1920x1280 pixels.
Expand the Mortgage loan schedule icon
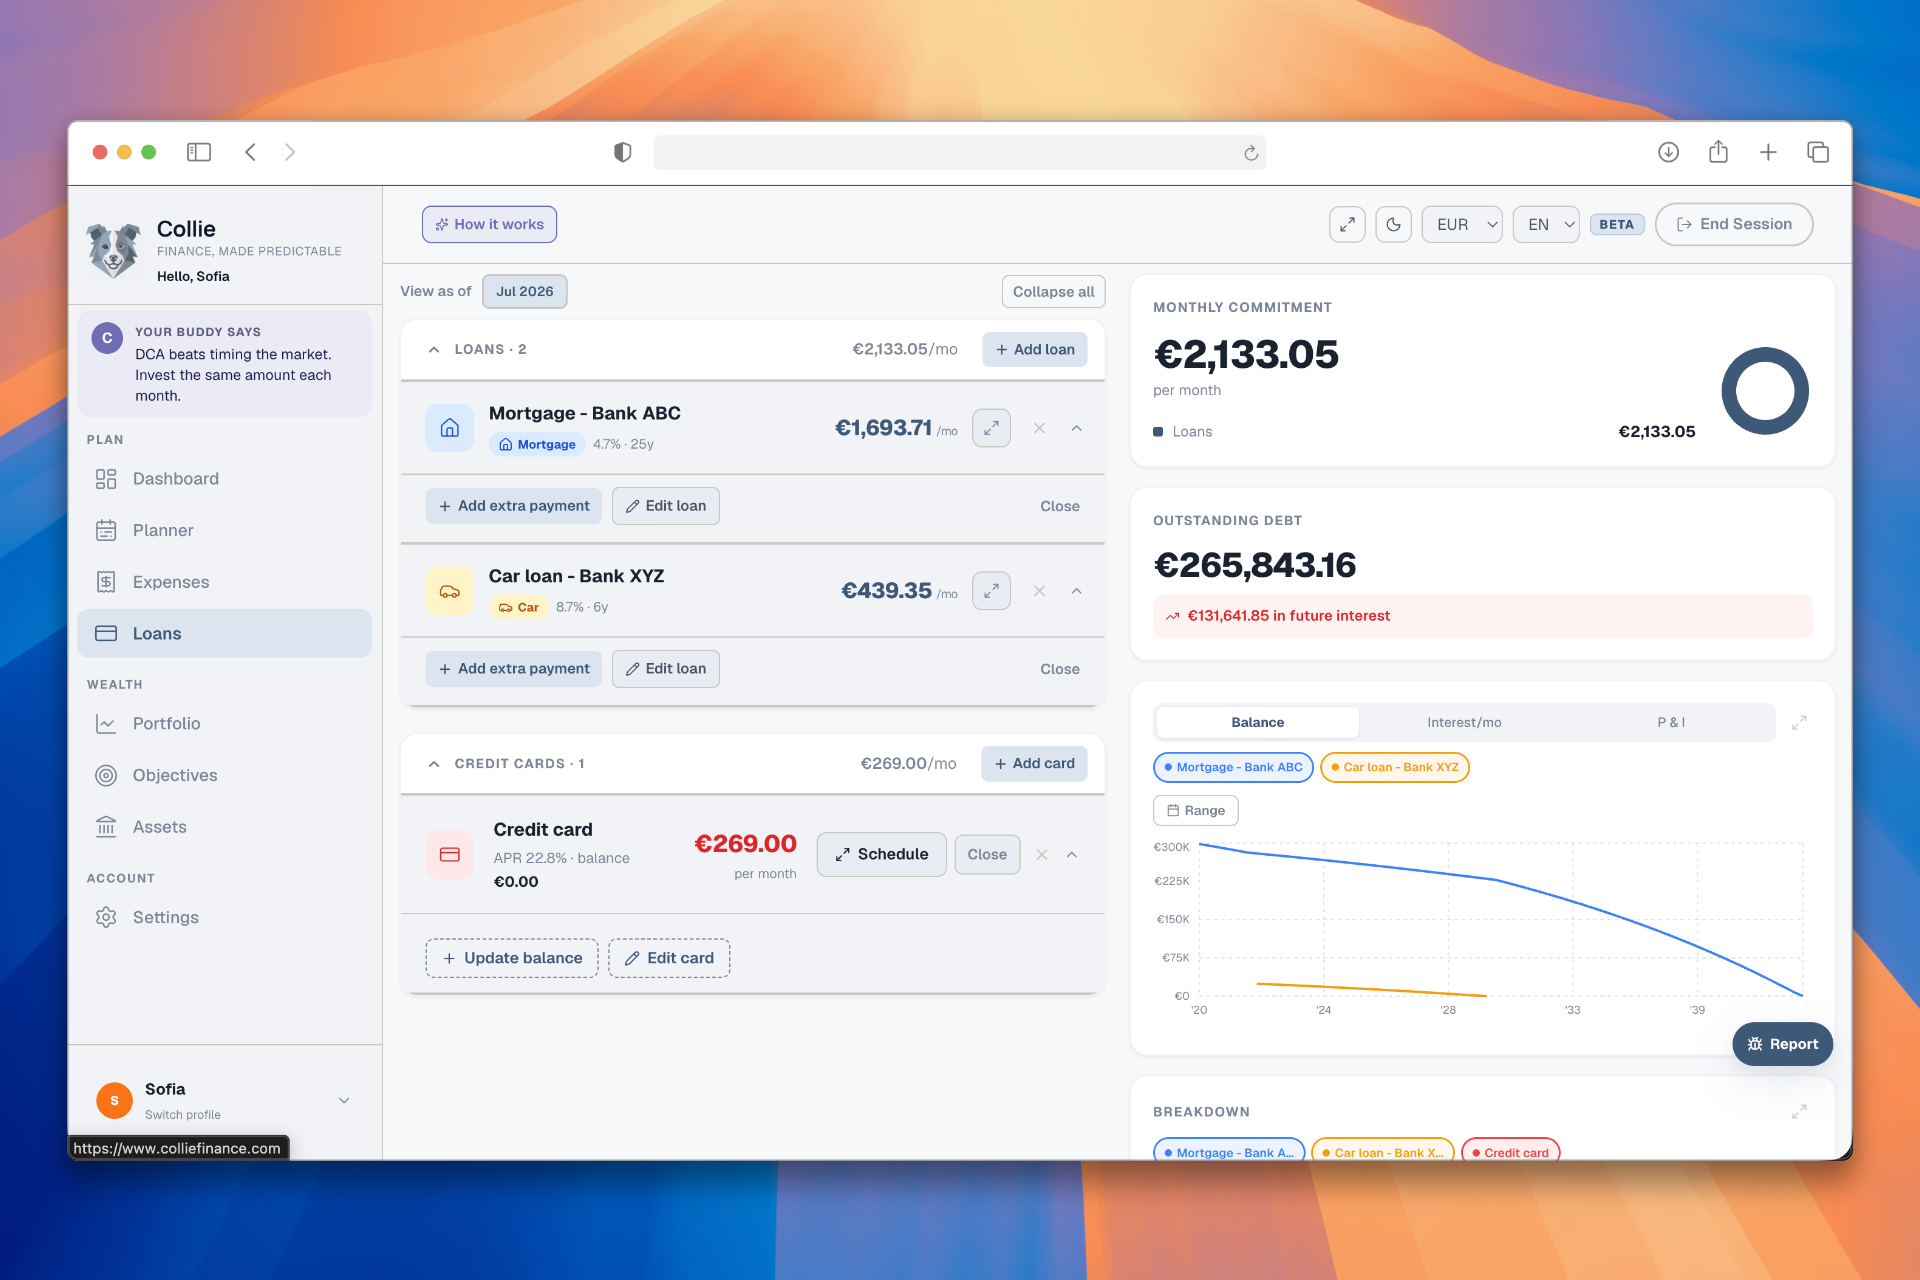click(991, 428)
